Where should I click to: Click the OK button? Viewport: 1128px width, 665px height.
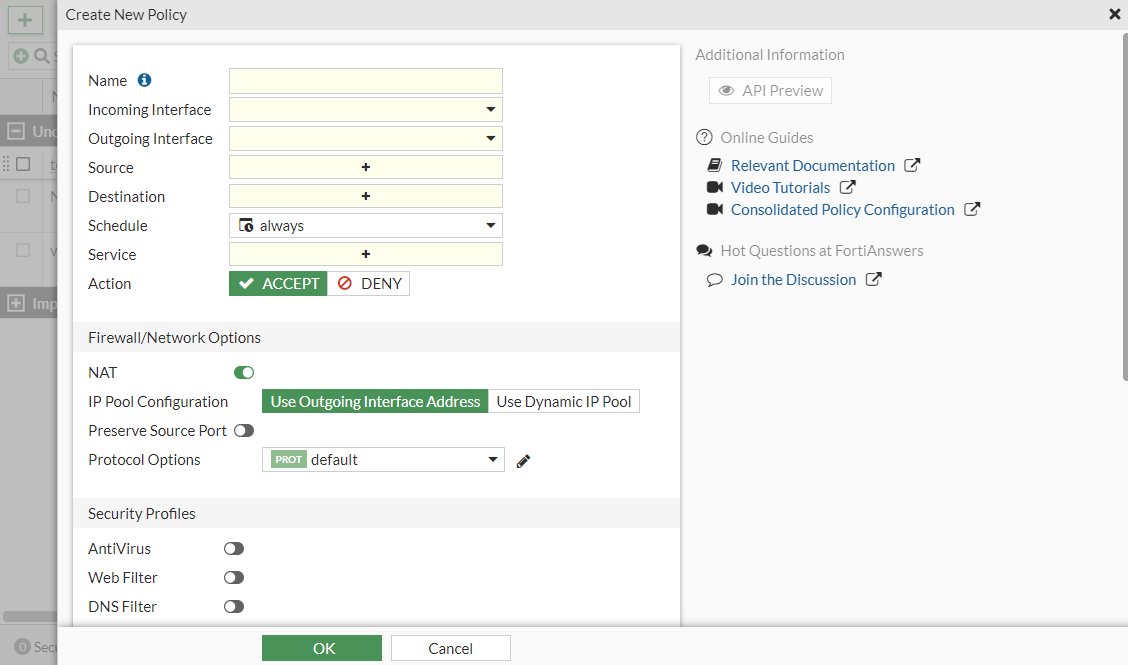point(322,648)
